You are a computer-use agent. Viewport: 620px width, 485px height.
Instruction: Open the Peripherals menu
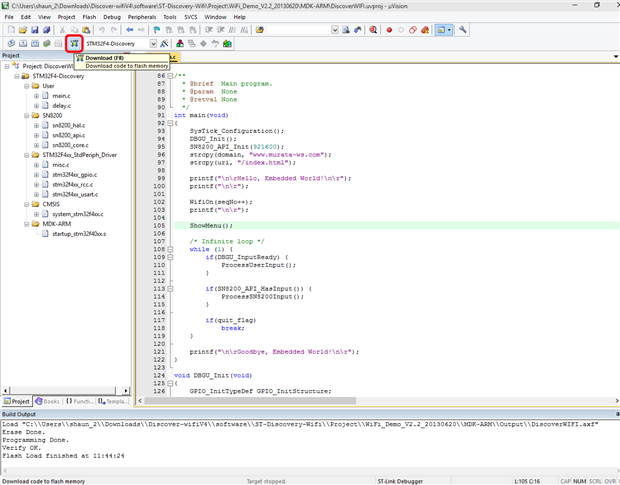click(140, 17)
